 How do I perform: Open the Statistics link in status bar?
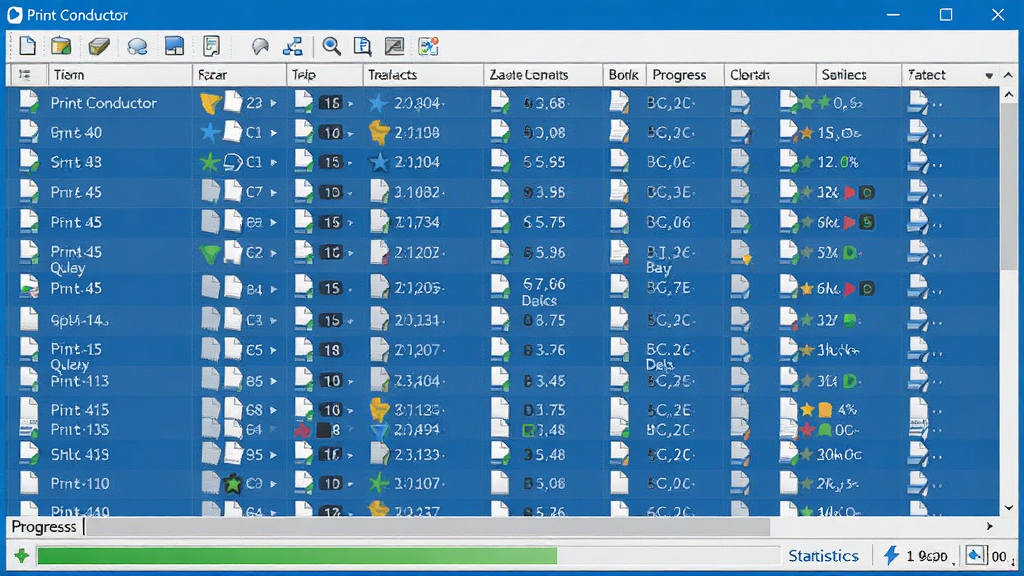coord(823,556)
